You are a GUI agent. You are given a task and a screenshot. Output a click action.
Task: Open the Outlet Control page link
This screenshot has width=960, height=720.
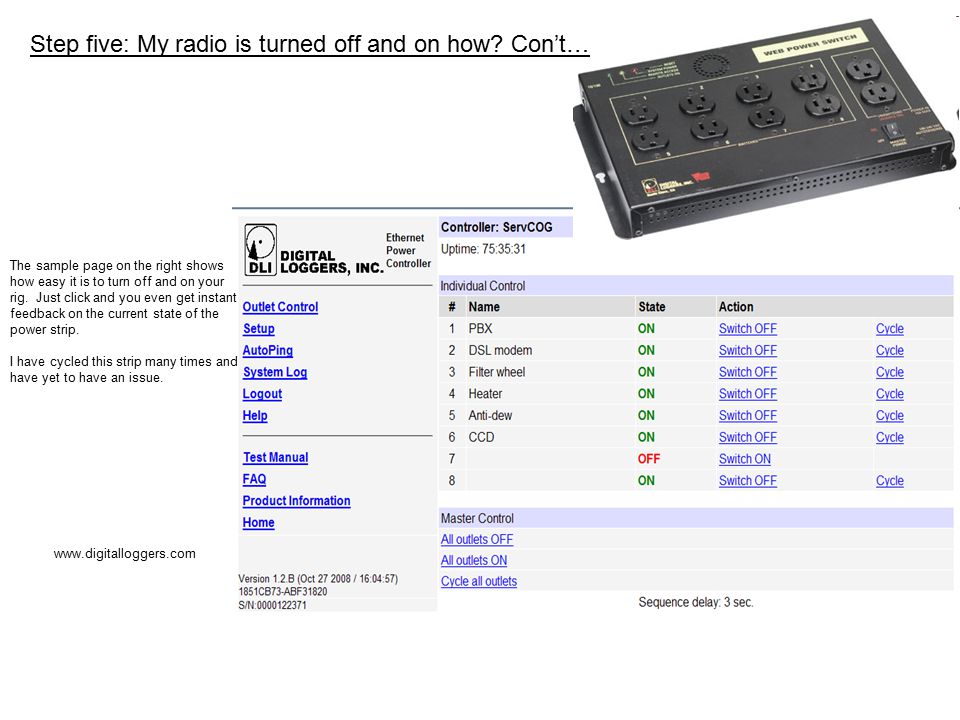[x=280, y=307]
